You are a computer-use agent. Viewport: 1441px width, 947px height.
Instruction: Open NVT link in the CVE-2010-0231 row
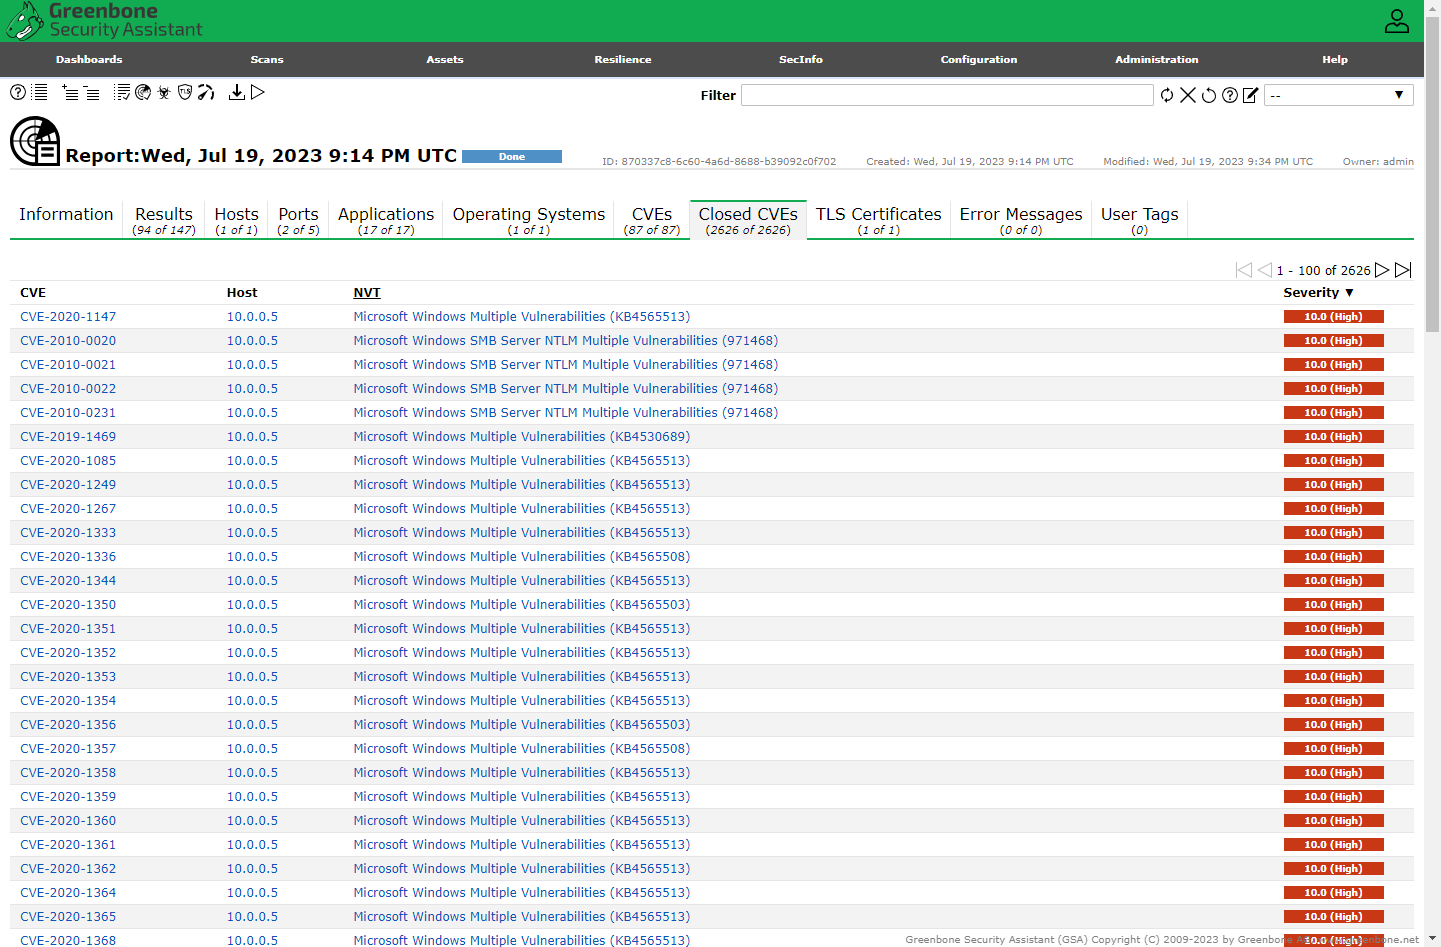[566, 413]
